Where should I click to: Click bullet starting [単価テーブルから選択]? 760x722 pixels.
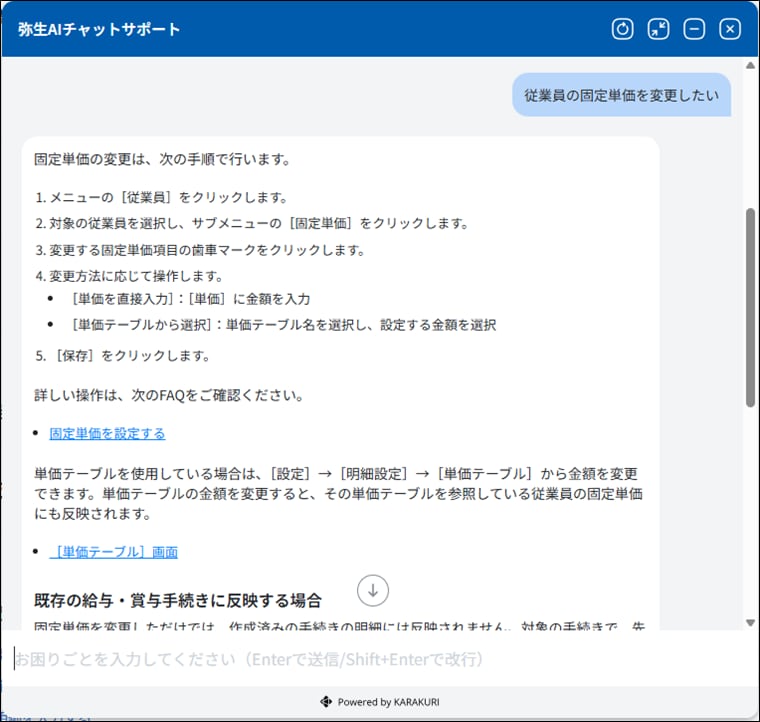pos(284,325)
